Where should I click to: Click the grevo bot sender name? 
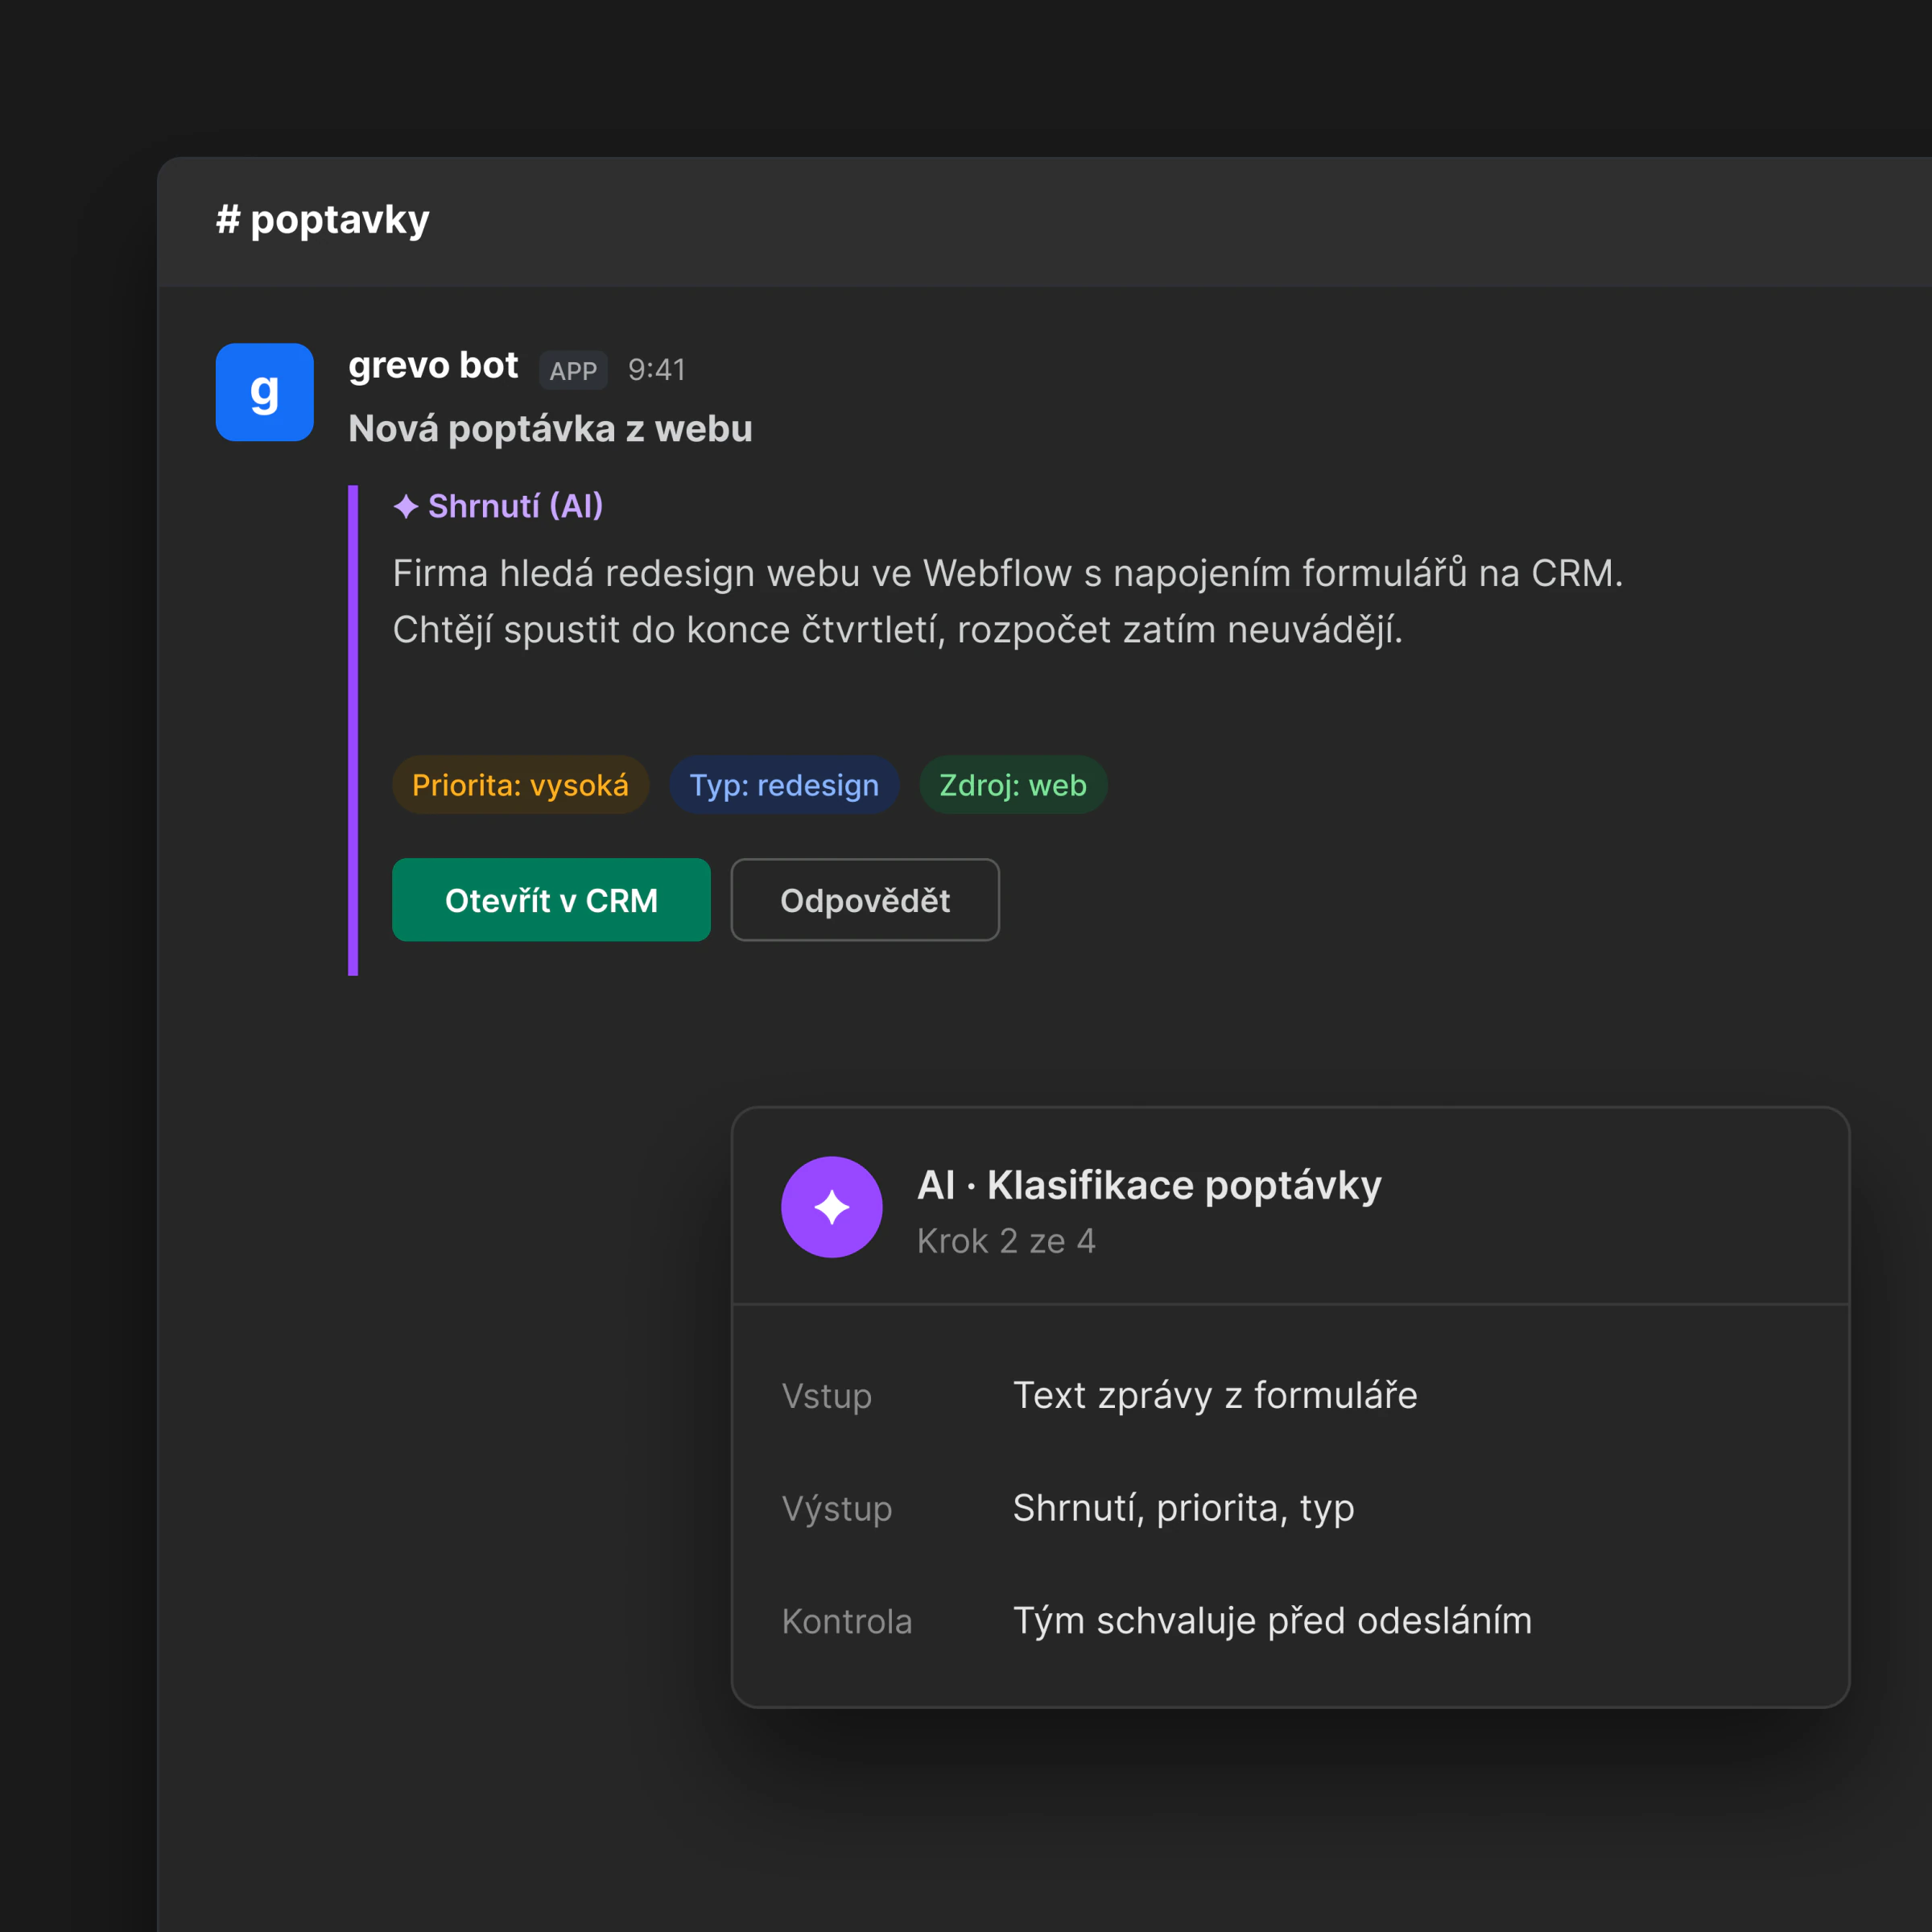point(433,366)
